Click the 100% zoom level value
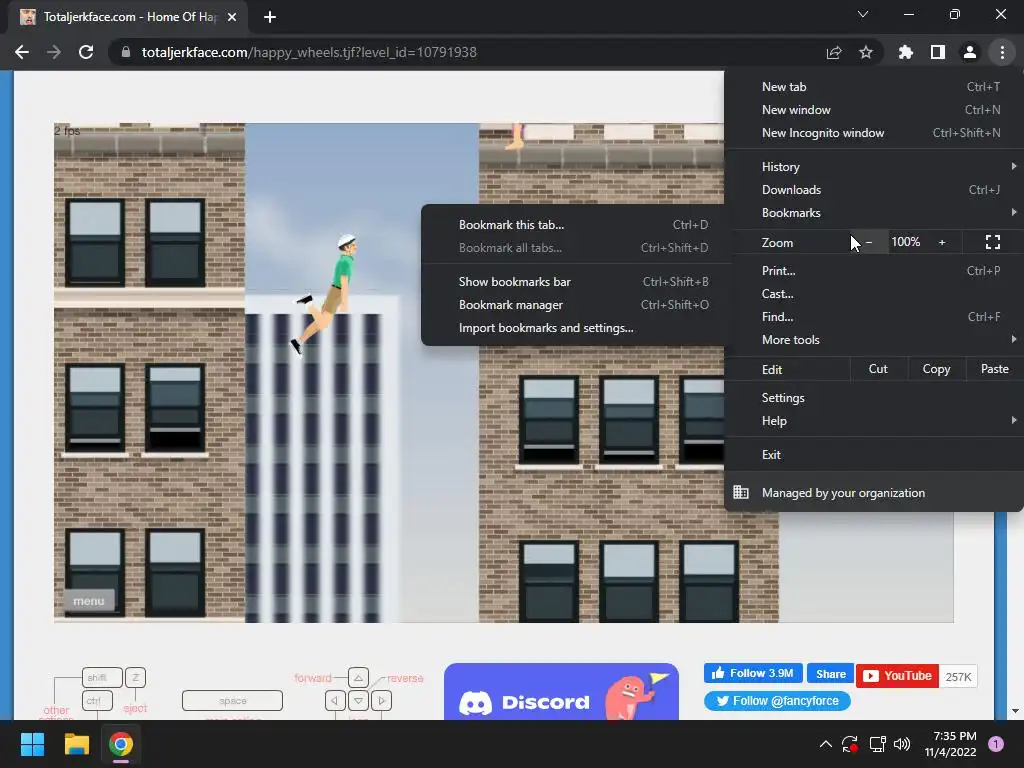This screenshot has height=768, width=1024. (905, 242)
